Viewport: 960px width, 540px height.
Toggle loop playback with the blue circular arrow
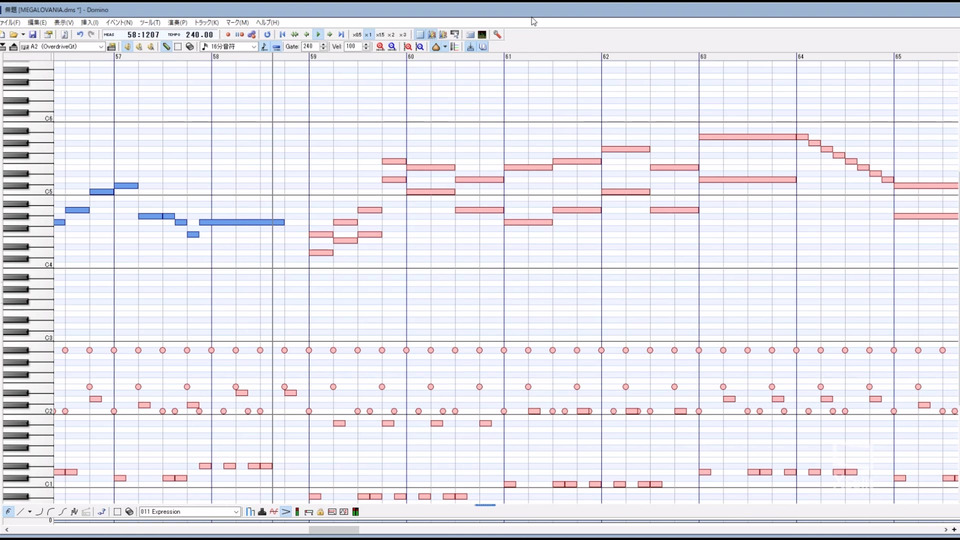click(267, 35)
